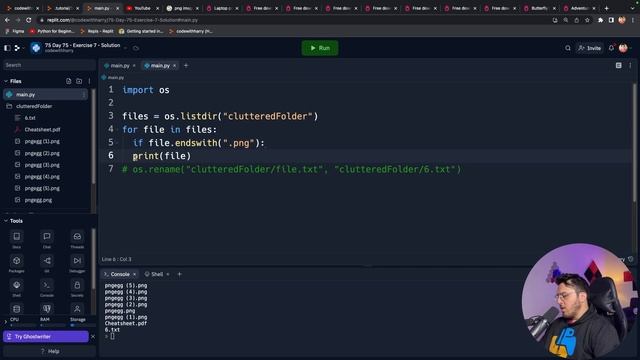Reload the browser page
The width and height of the screenshot is (640, 360).
[x=28, y=20]
